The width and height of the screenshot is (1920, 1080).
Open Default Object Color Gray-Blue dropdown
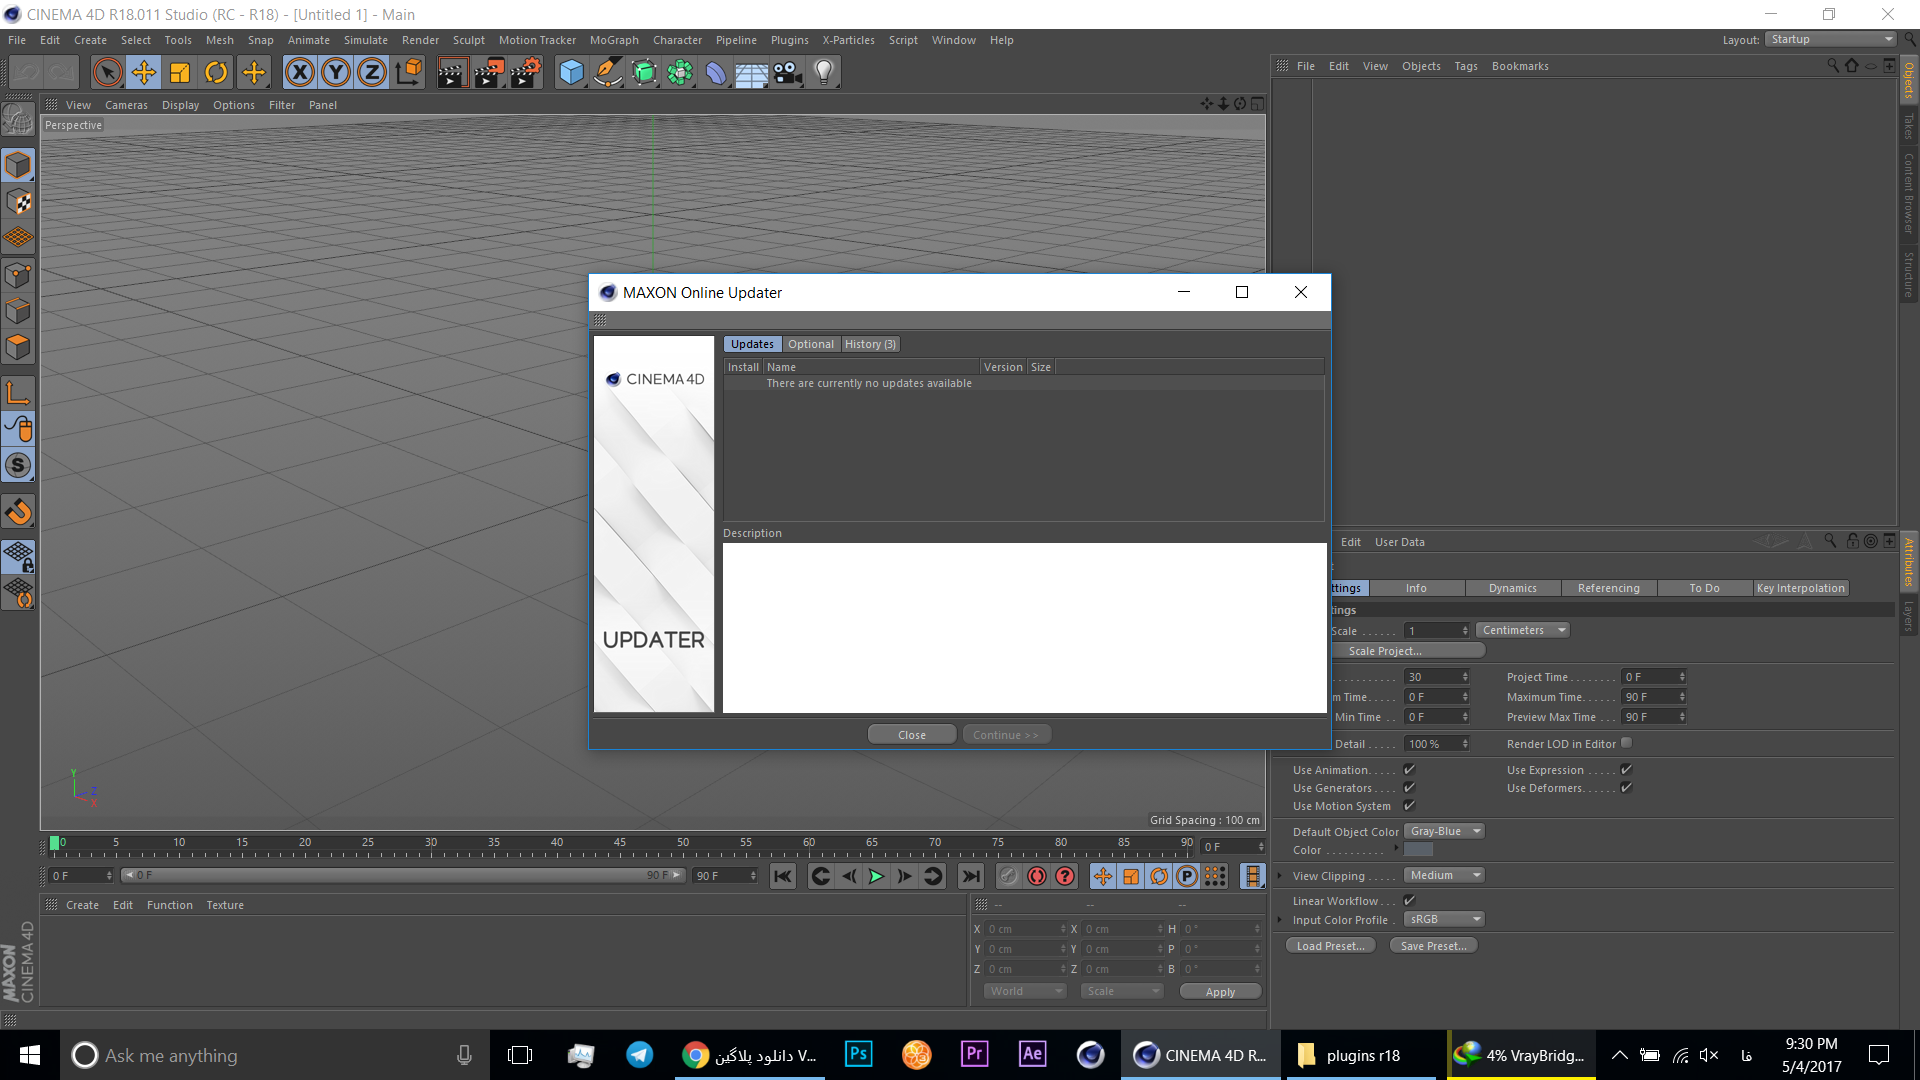(x=1444, y=831)
